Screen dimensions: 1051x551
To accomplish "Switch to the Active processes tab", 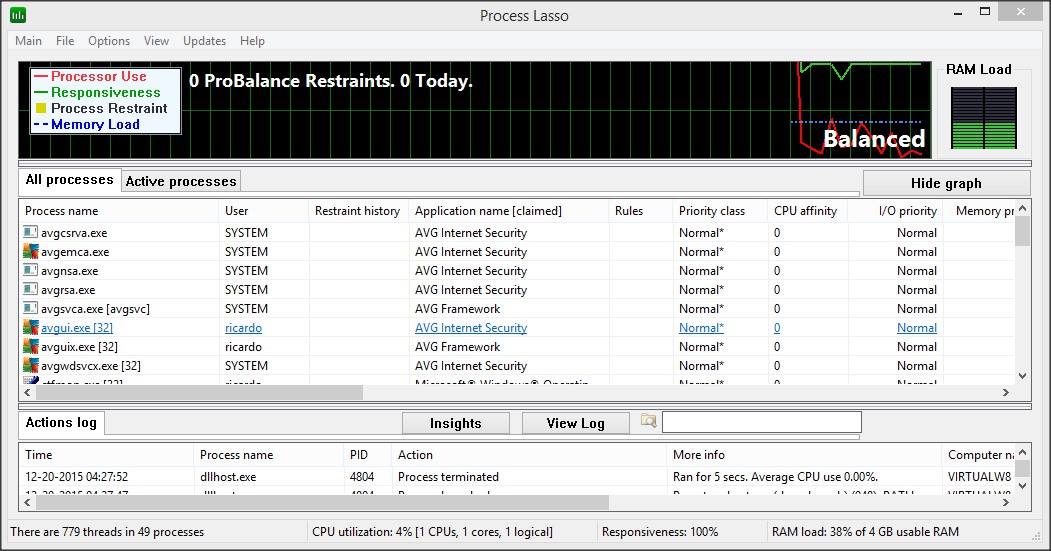I will pyautogui.click(x=181, y=181).
